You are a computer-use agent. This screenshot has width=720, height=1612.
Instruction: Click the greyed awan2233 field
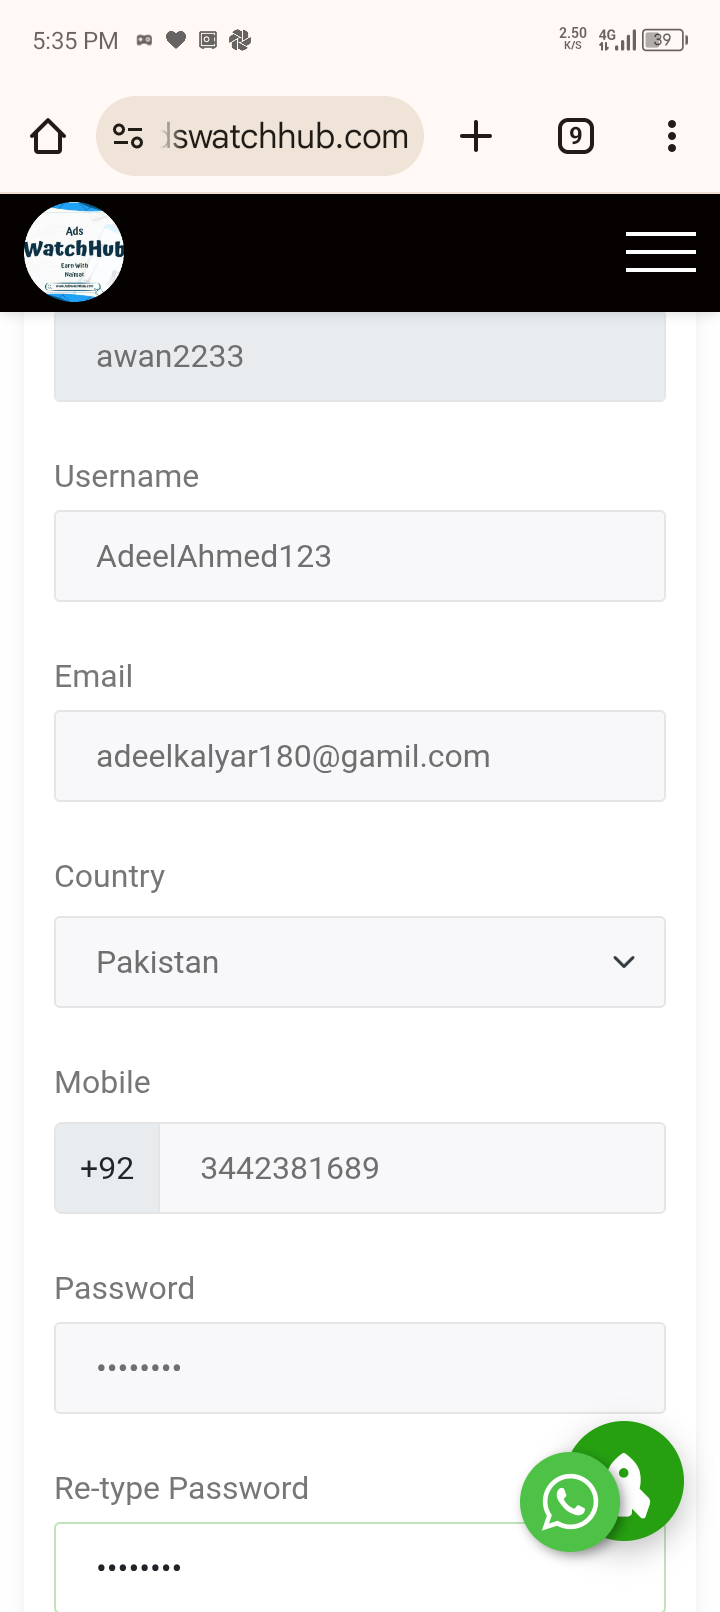360,356
